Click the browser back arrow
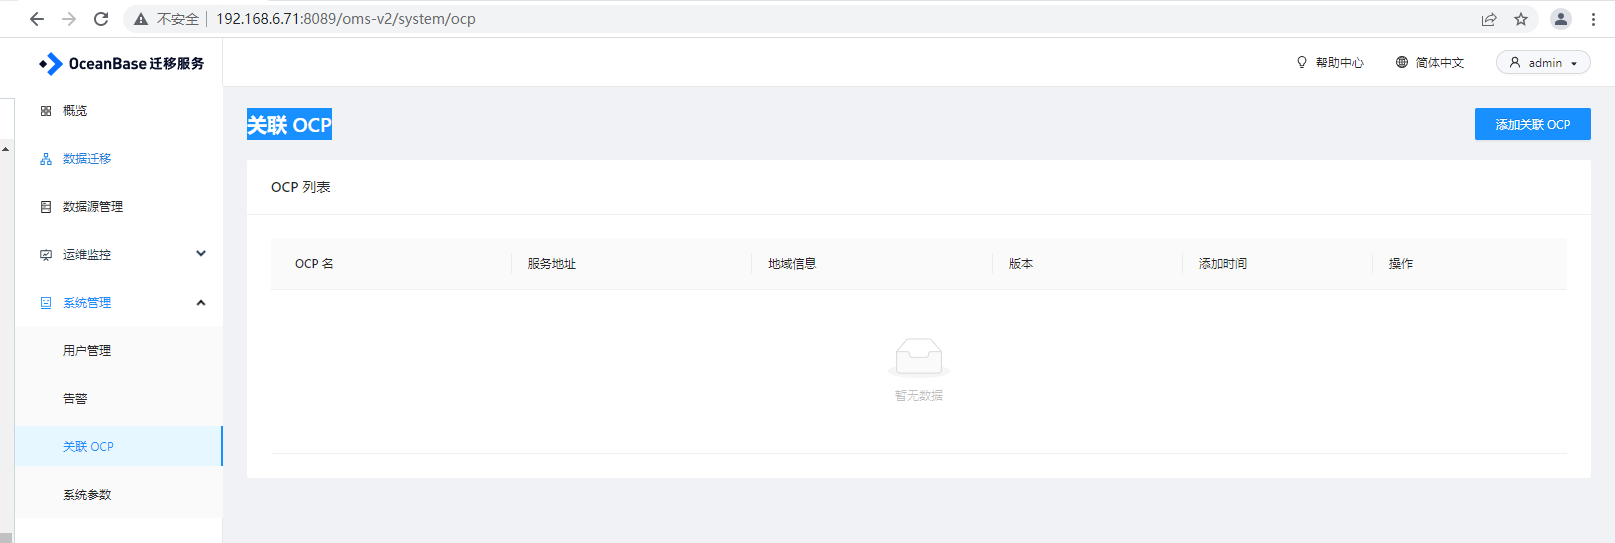The height and width of the screenshot is (543, 1615). 37,19
